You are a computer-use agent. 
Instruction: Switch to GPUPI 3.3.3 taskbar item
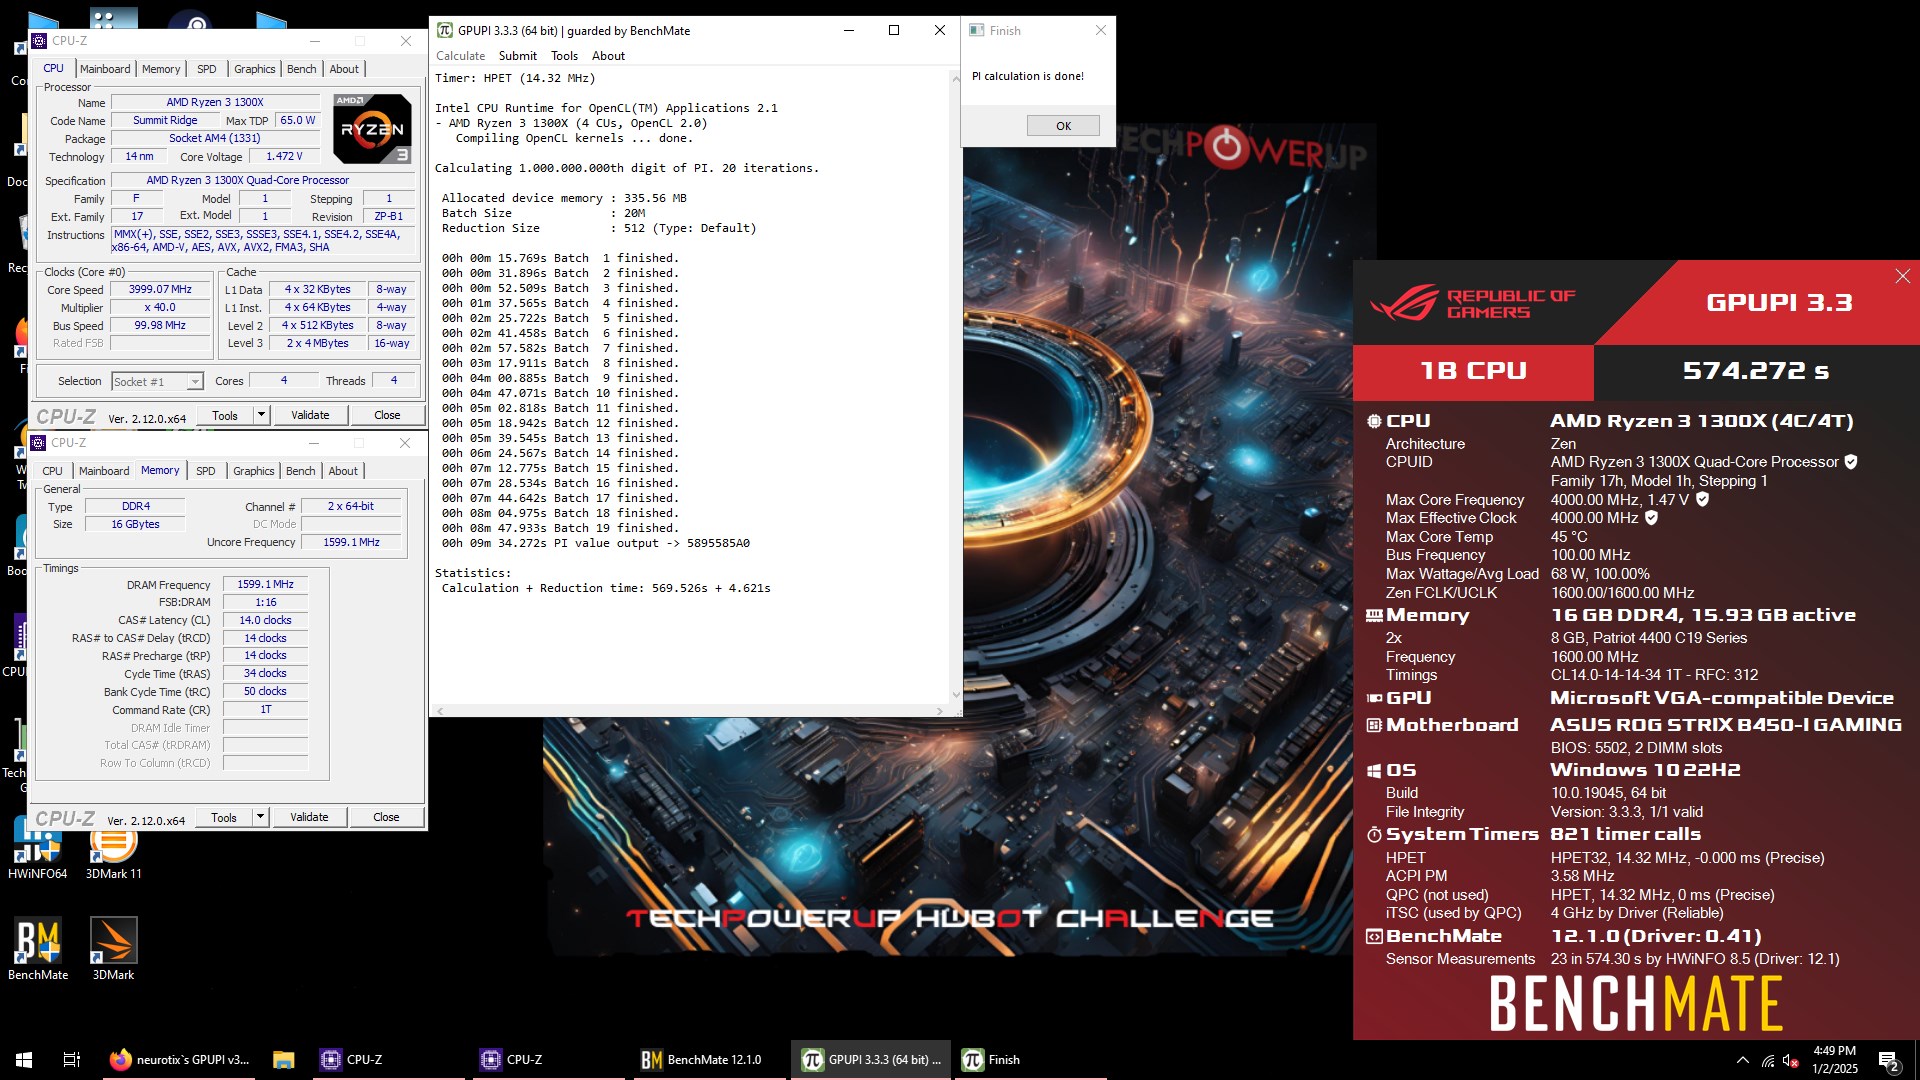click(x=872, y=1060)
